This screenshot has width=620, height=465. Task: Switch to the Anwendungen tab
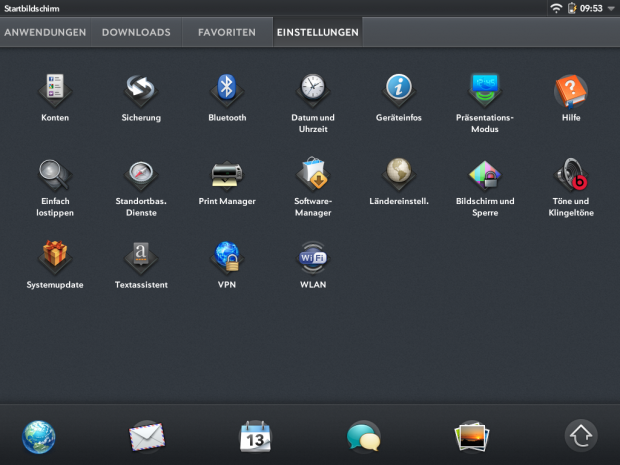(46, 32)
